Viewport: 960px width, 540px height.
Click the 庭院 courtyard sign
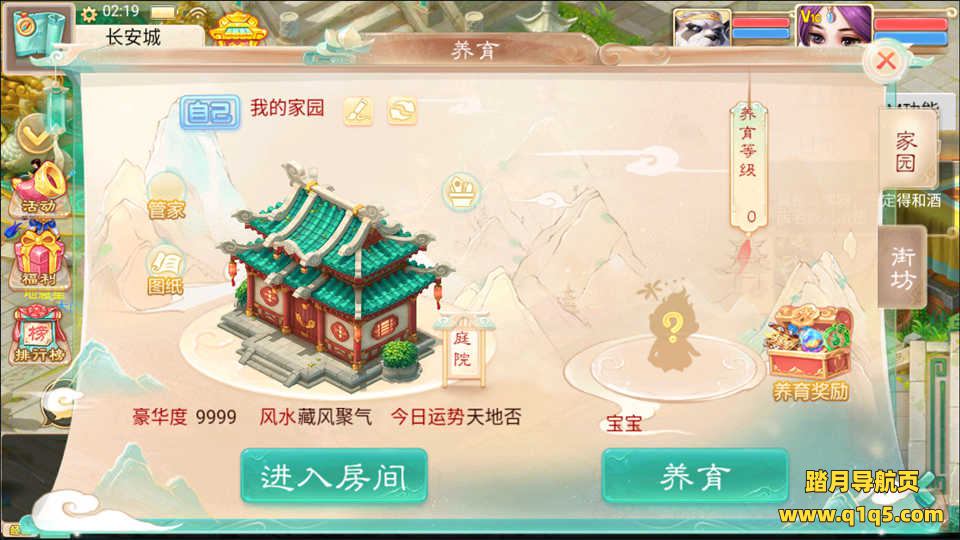(x=462, y=350)
